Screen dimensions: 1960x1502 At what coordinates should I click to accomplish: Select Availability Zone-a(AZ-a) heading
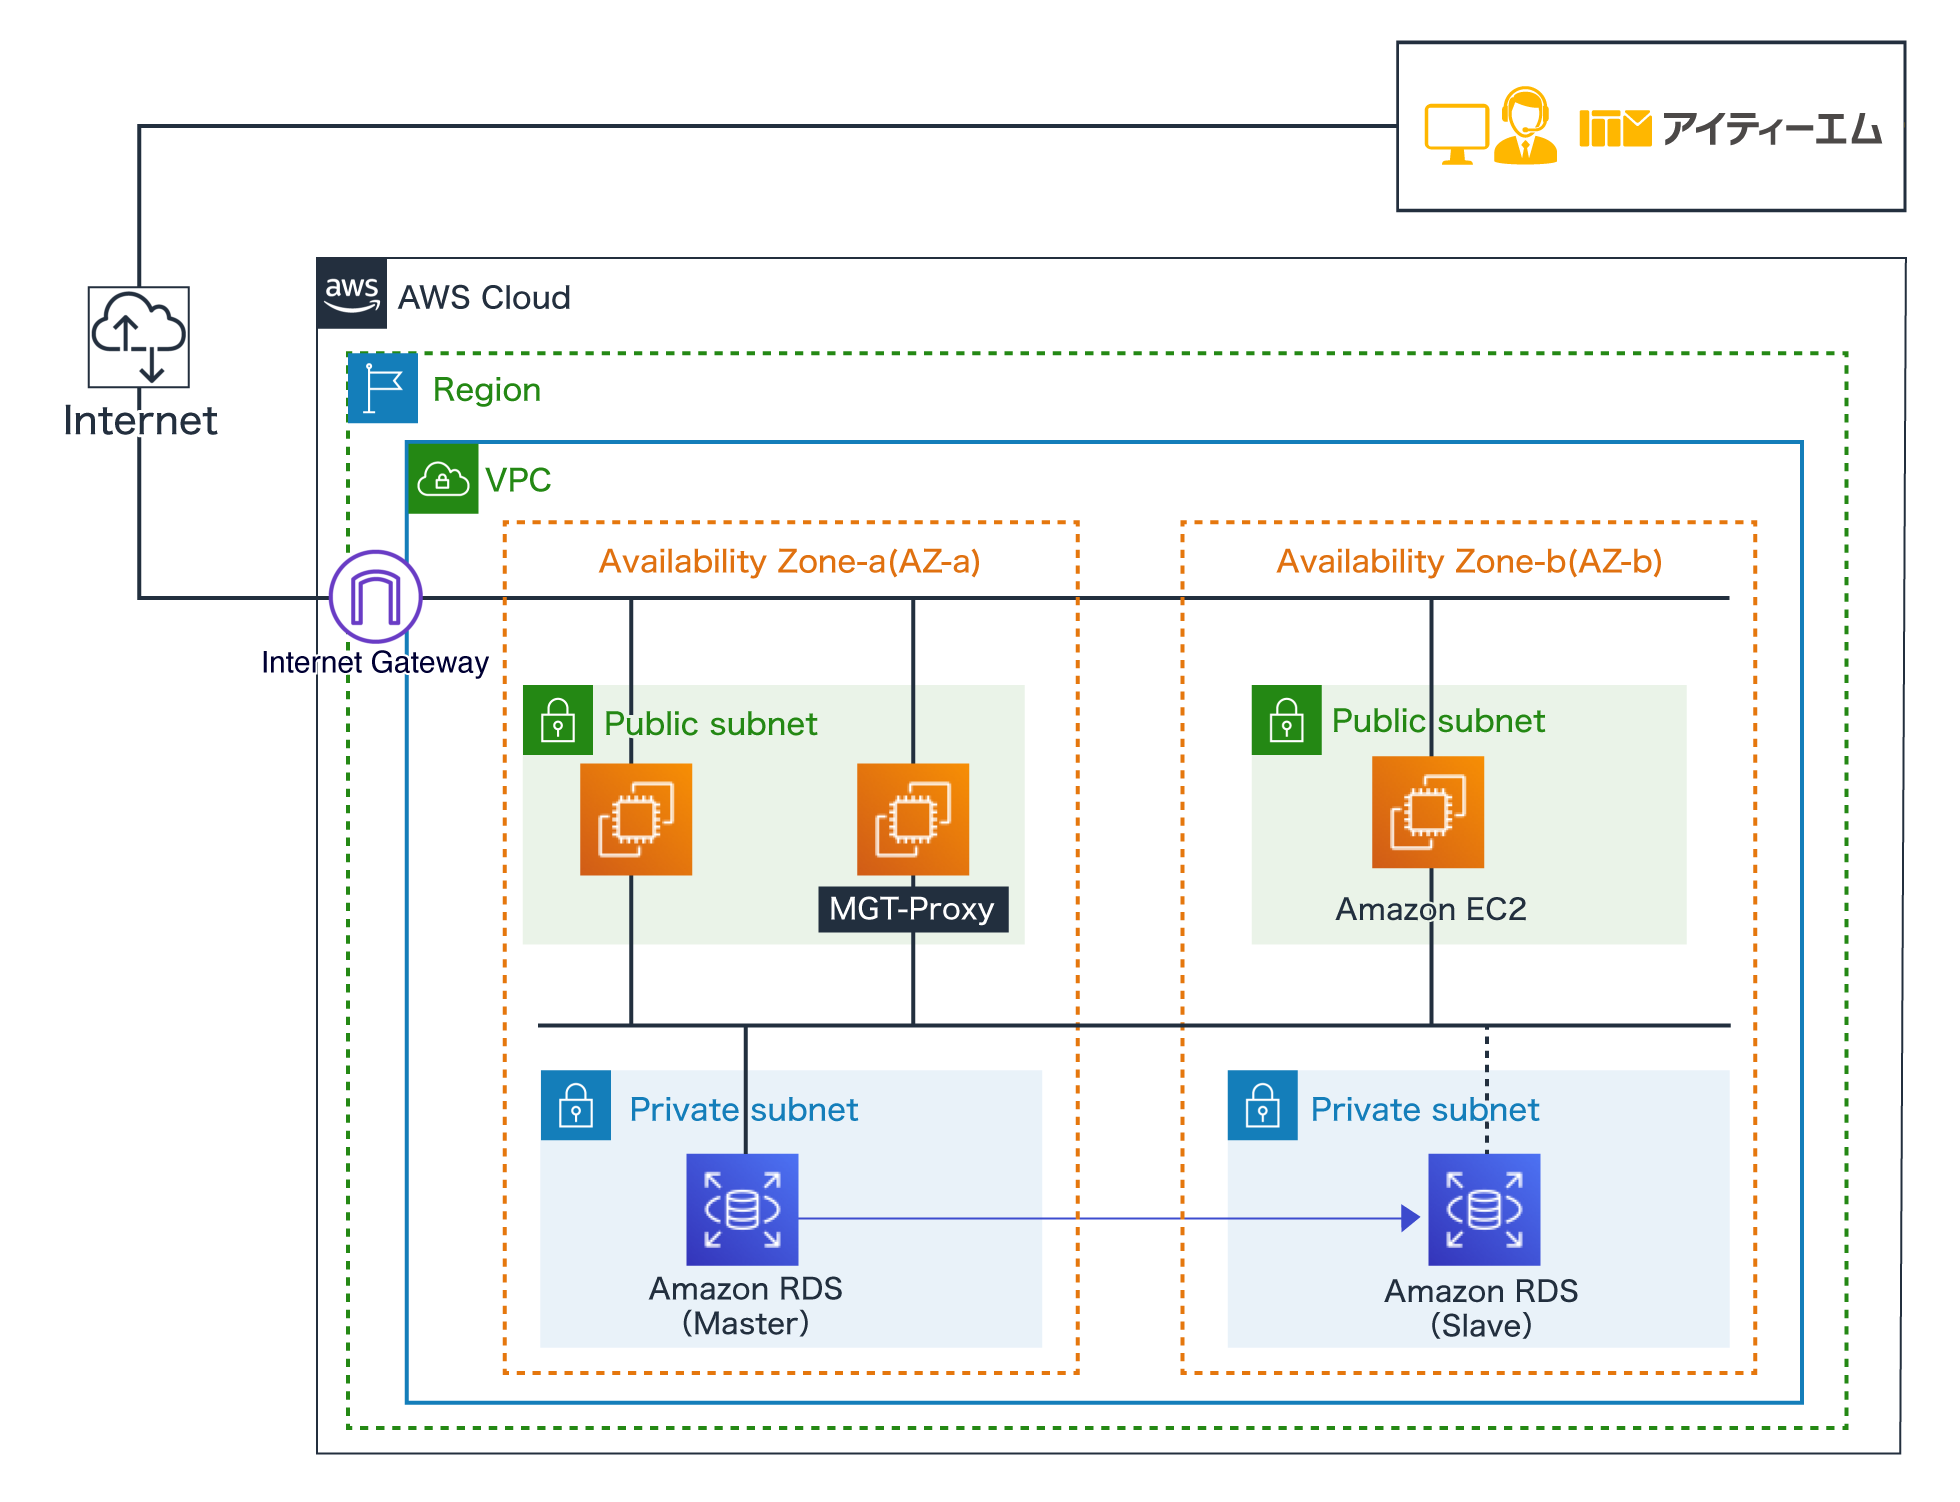pyautogui.click(x=790, y=561)
